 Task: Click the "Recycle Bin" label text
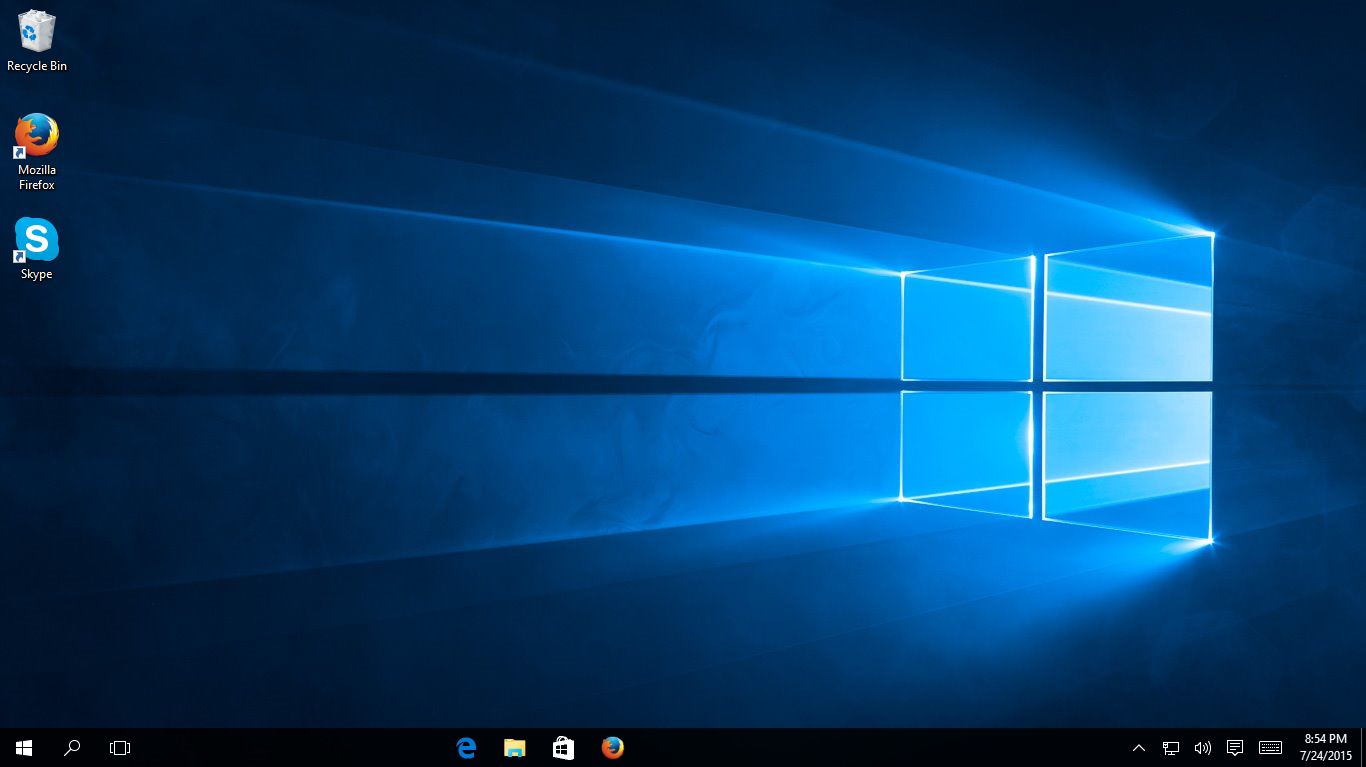click(x=37, y=66)
